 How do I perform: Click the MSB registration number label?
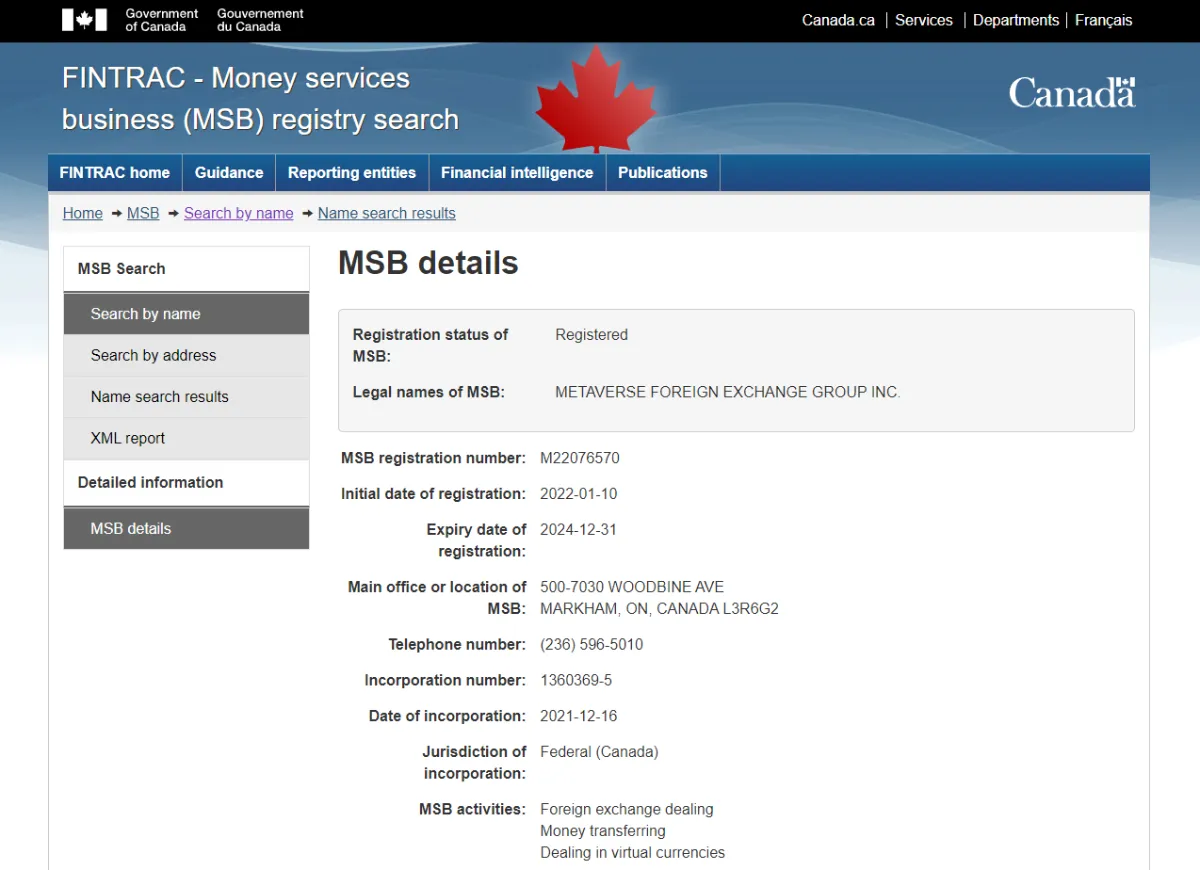point(433,458)
